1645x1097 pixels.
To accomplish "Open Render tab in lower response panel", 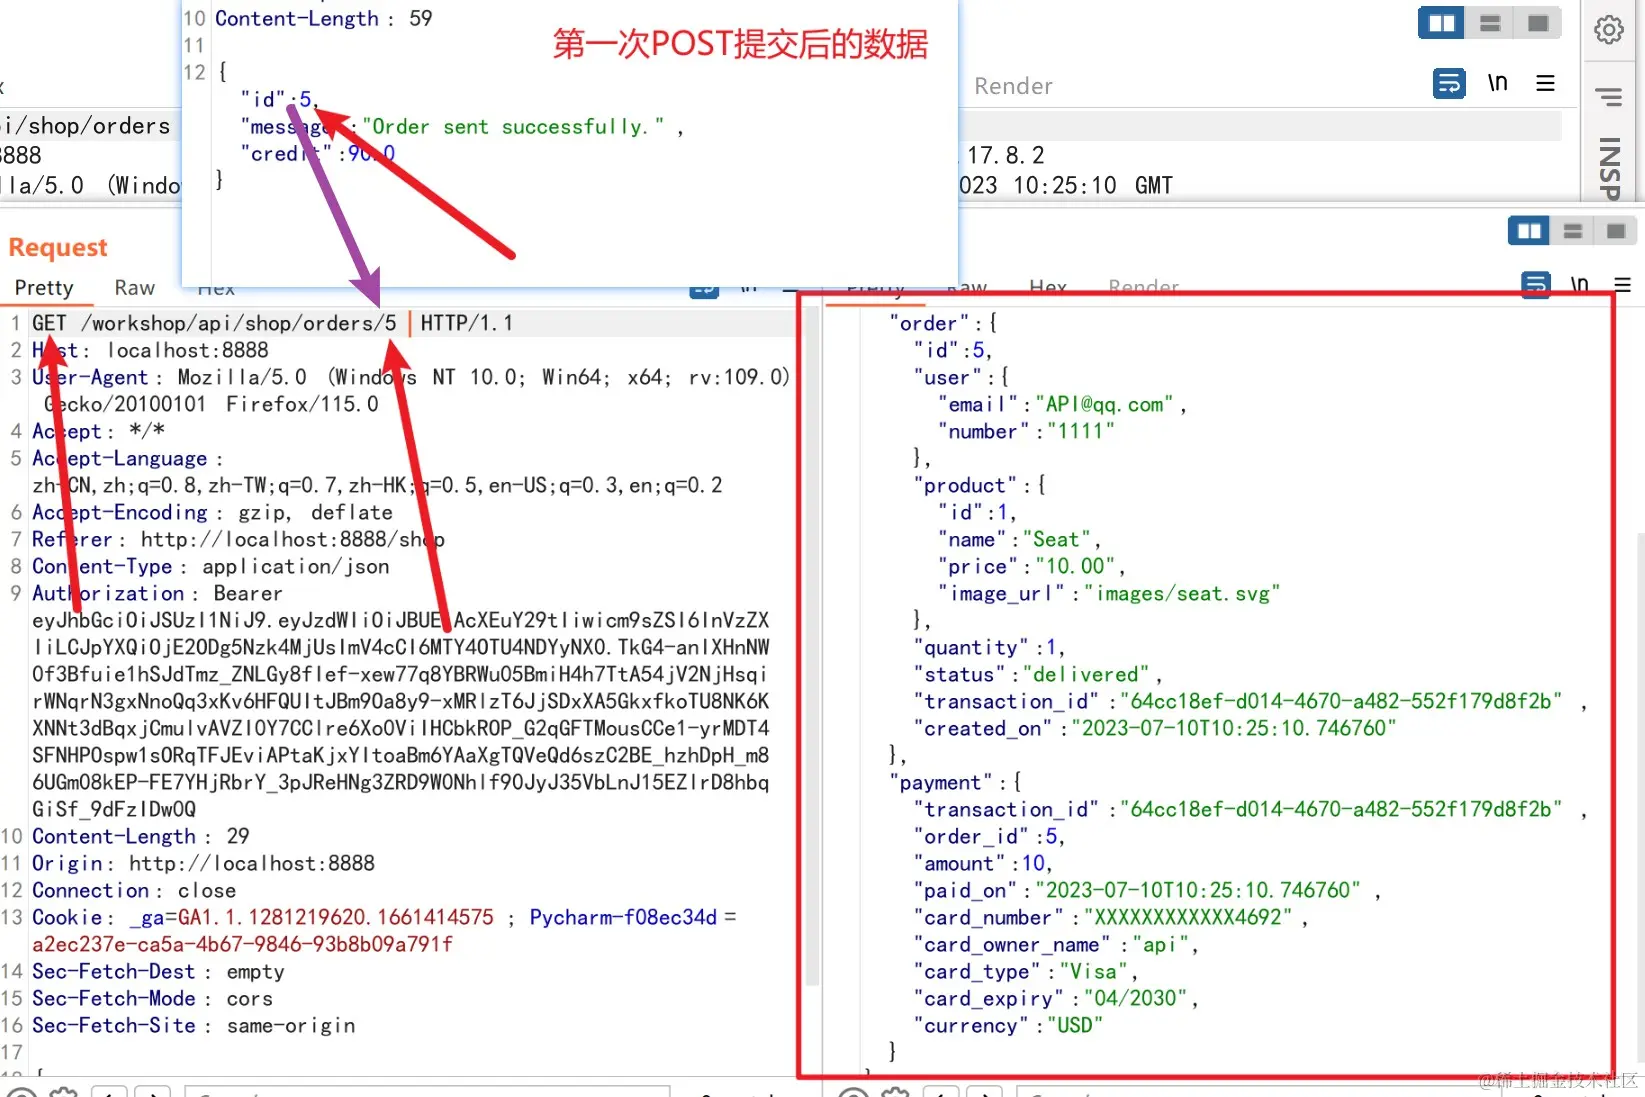I will tap(1143, 286).
